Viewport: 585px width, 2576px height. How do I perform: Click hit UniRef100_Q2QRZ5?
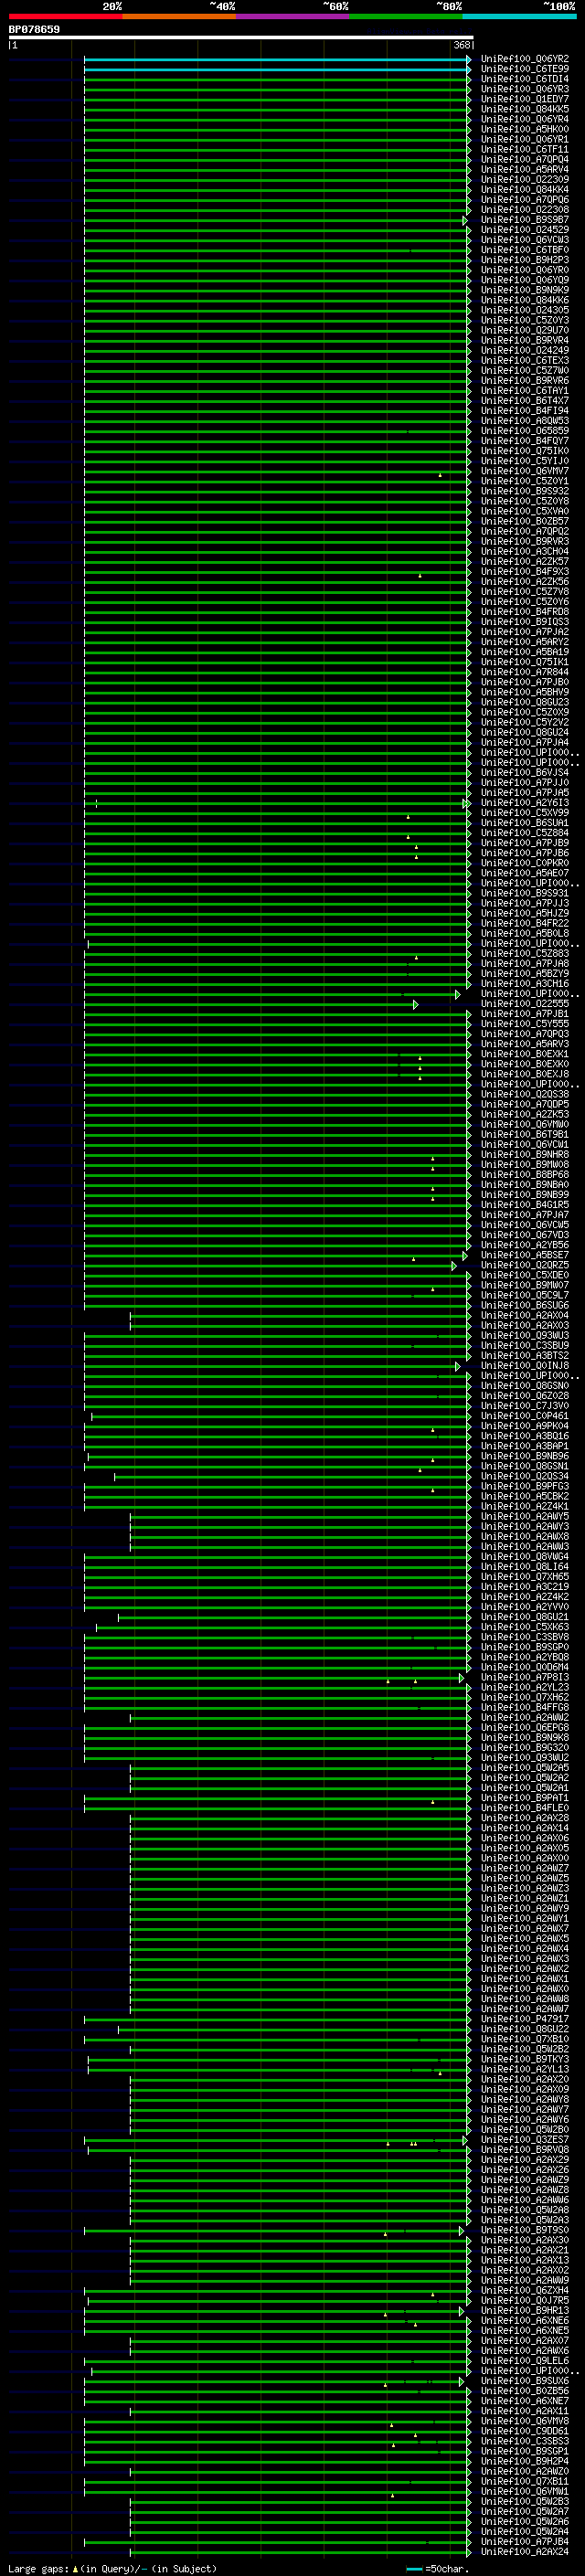pos(525,1265)
